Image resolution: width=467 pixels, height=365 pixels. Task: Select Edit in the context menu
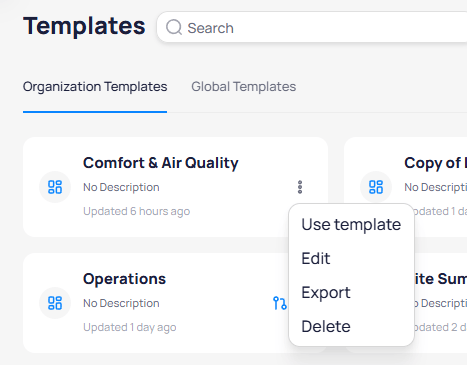coord(316,258)
